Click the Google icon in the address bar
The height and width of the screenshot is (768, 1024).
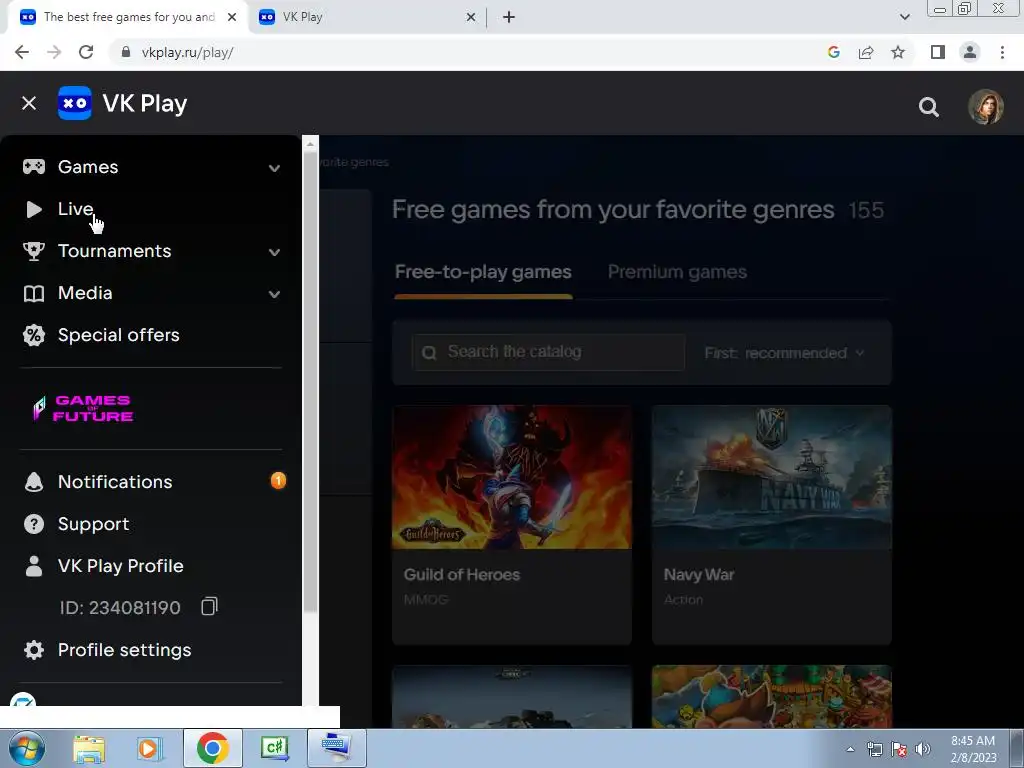[x=833, y=52]
